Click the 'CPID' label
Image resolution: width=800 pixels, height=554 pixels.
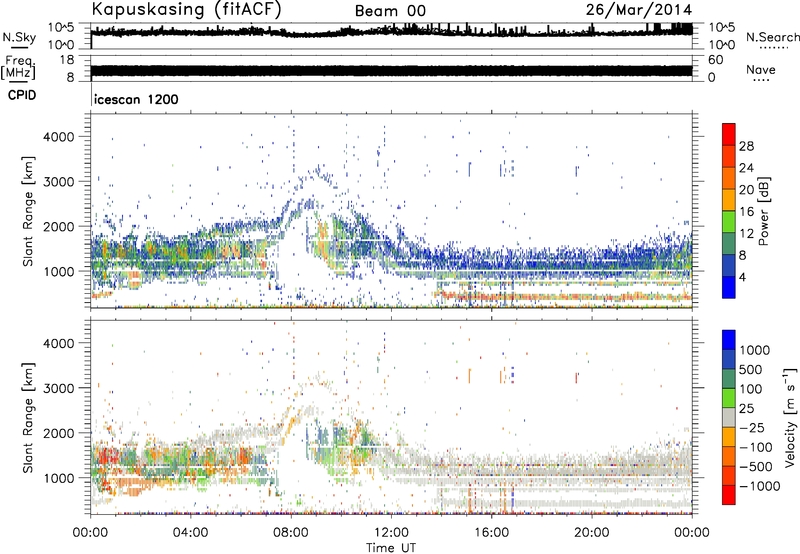pos(22,95)
